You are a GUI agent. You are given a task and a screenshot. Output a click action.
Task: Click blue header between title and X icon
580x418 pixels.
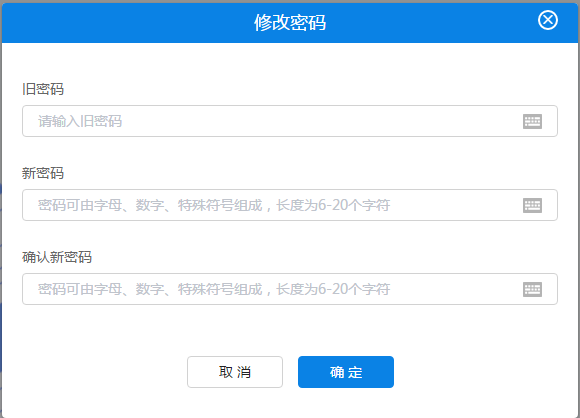[x=431, y=22]
